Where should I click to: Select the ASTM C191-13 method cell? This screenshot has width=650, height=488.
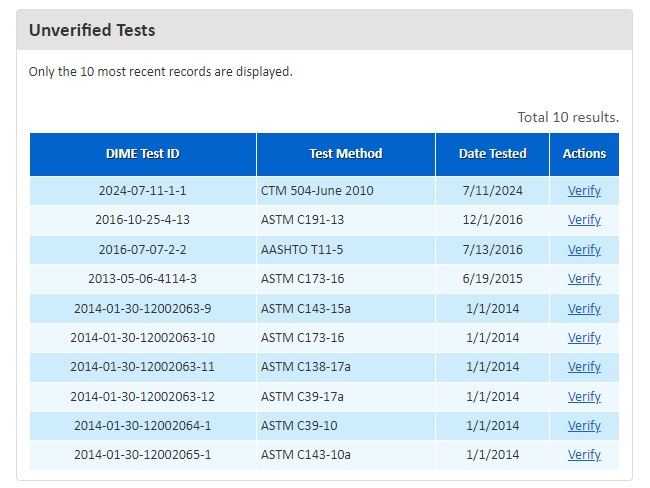point(302,220)
